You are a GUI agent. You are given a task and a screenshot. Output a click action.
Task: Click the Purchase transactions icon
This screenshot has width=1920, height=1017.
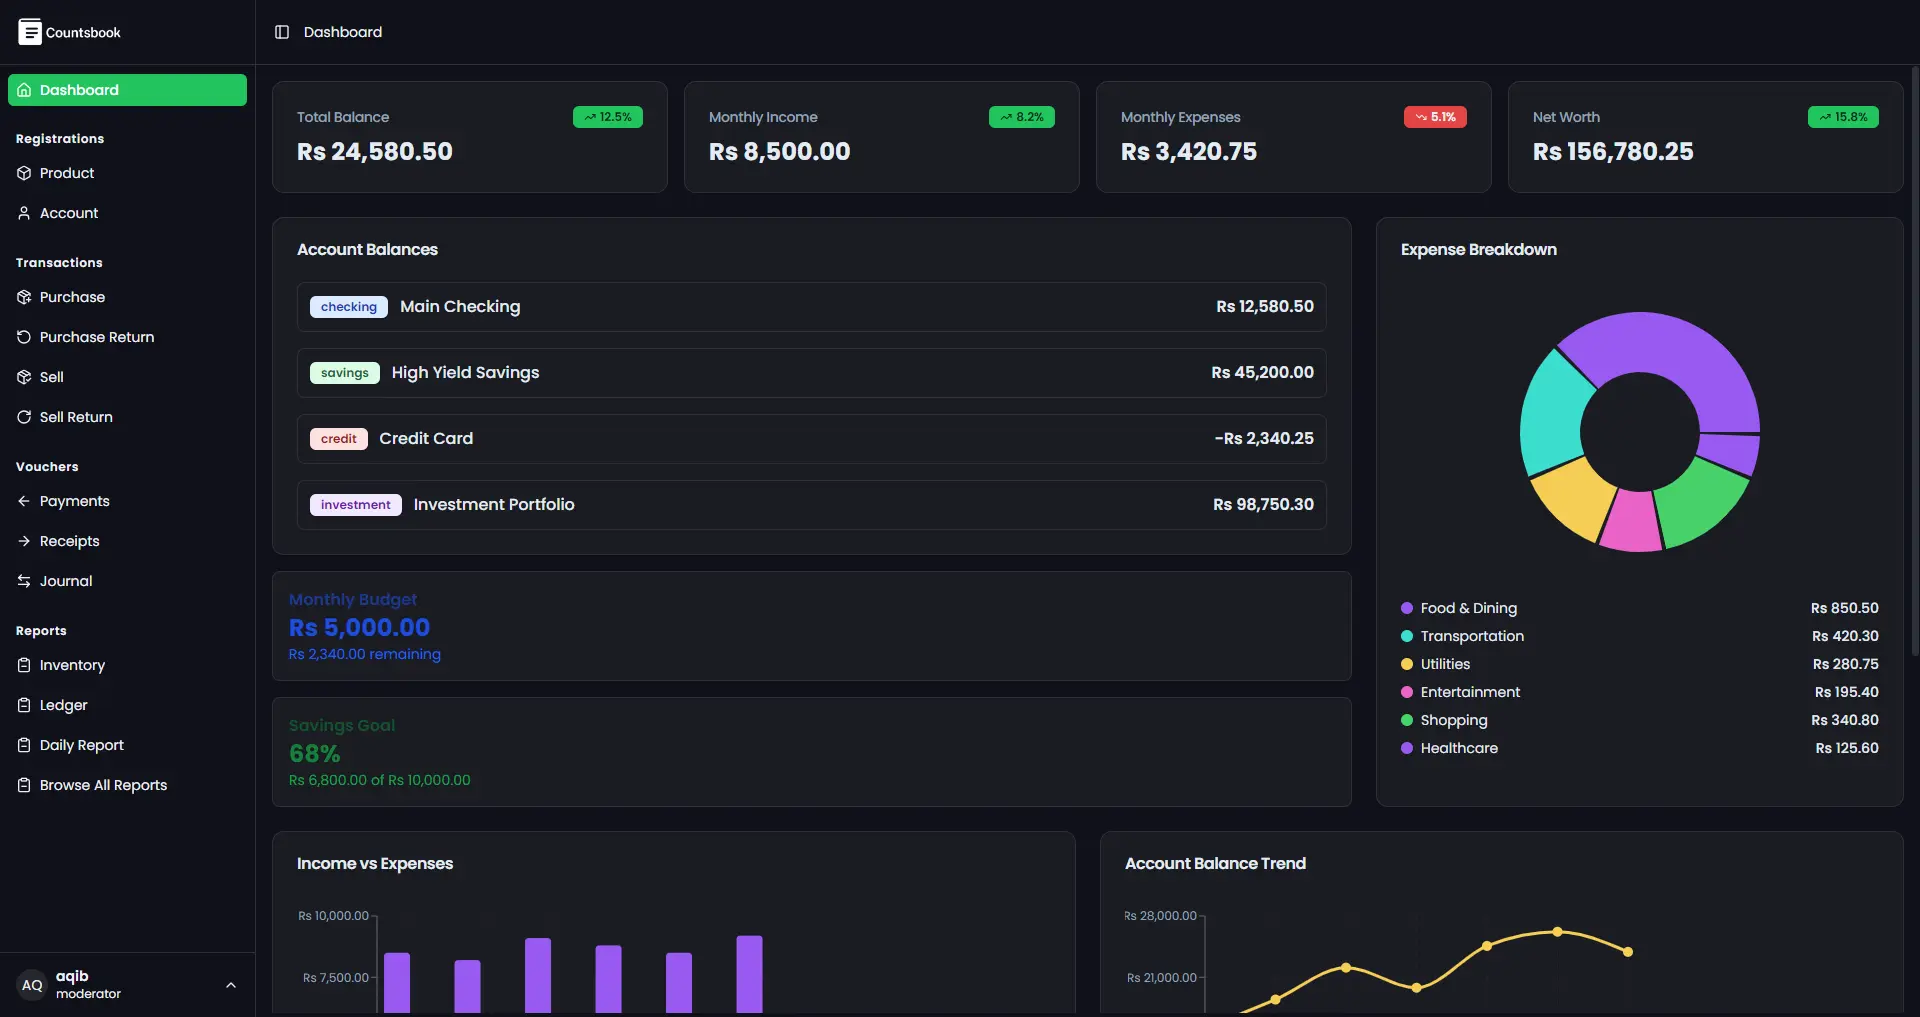coord(23,296)
